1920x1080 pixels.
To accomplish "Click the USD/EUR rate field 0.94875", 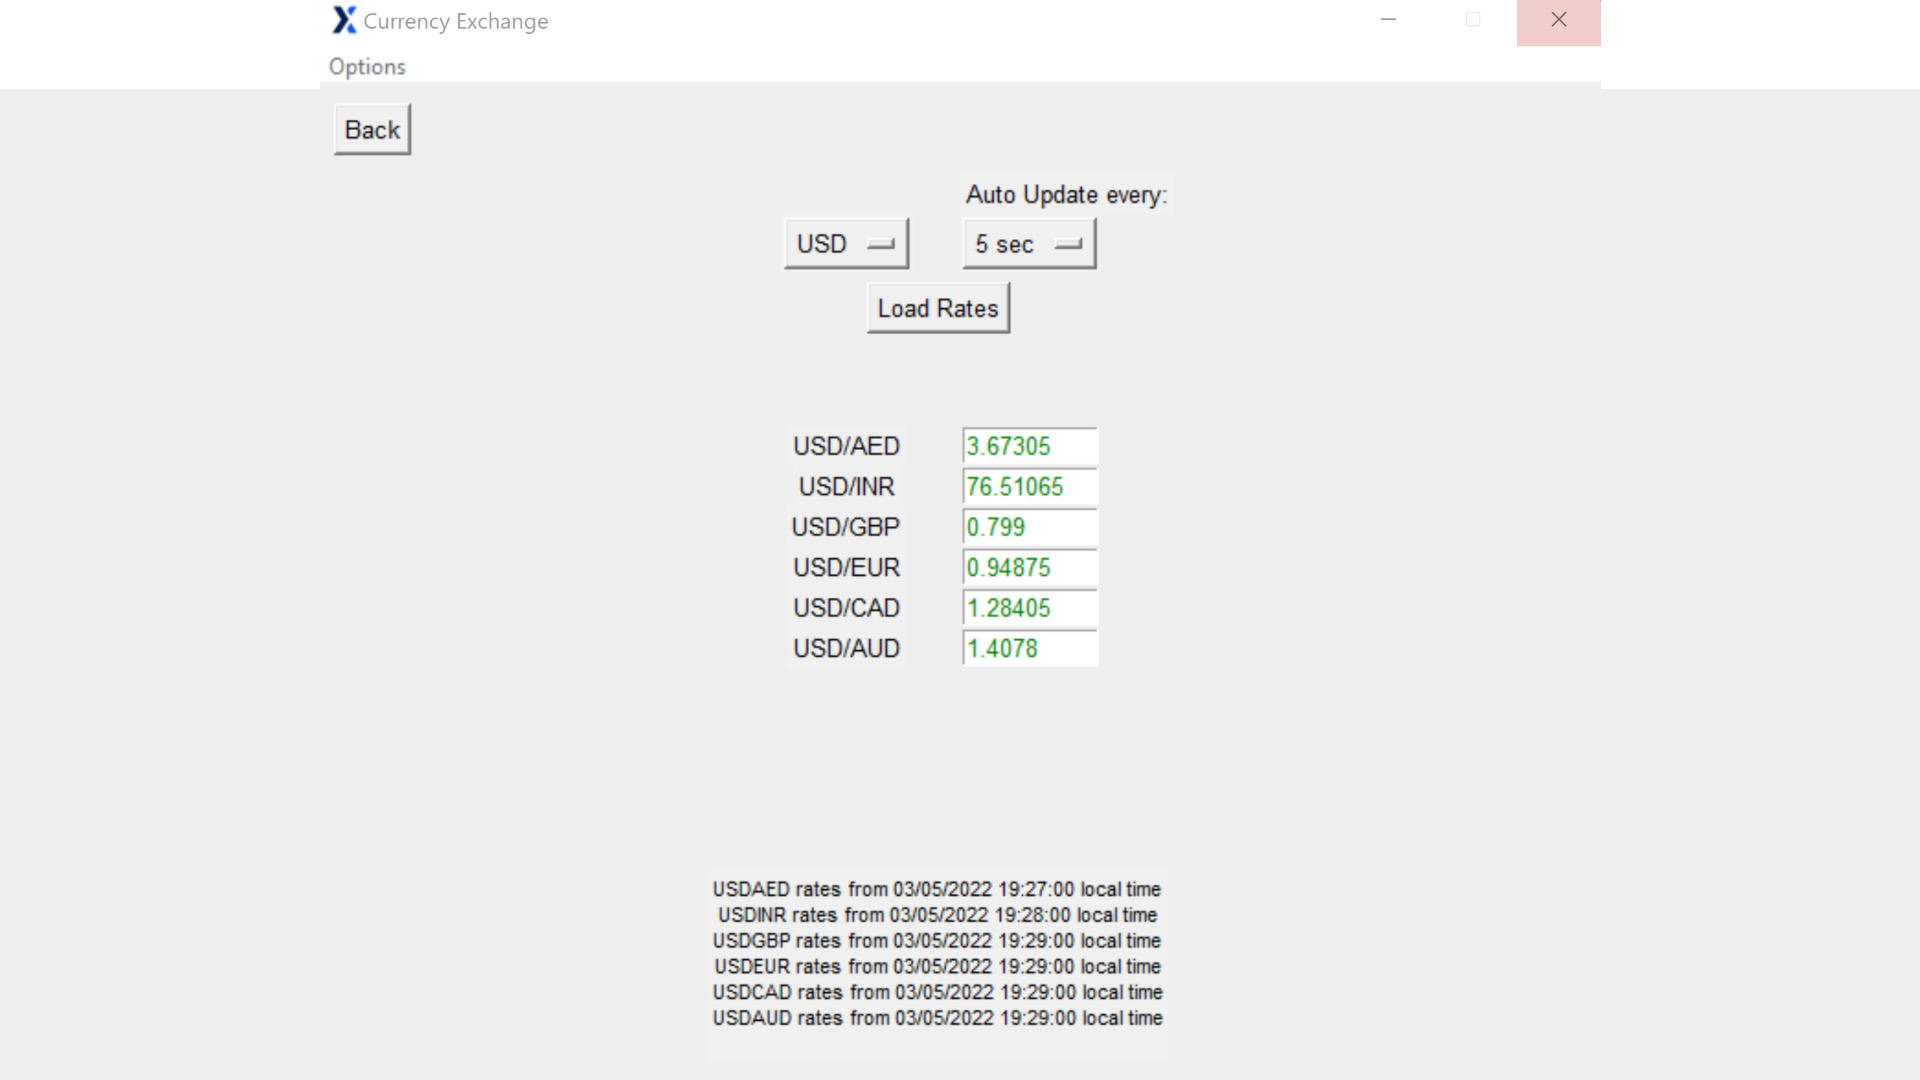I will click(1030, 568).
